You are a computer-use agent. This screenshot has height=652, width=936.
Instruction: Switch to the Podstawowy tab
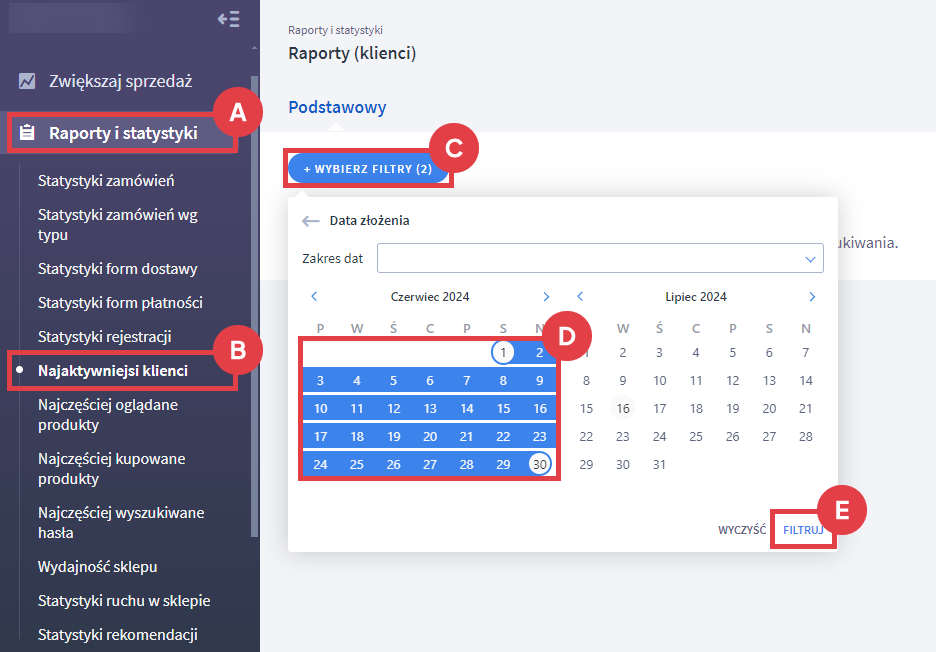click(337, 107)
